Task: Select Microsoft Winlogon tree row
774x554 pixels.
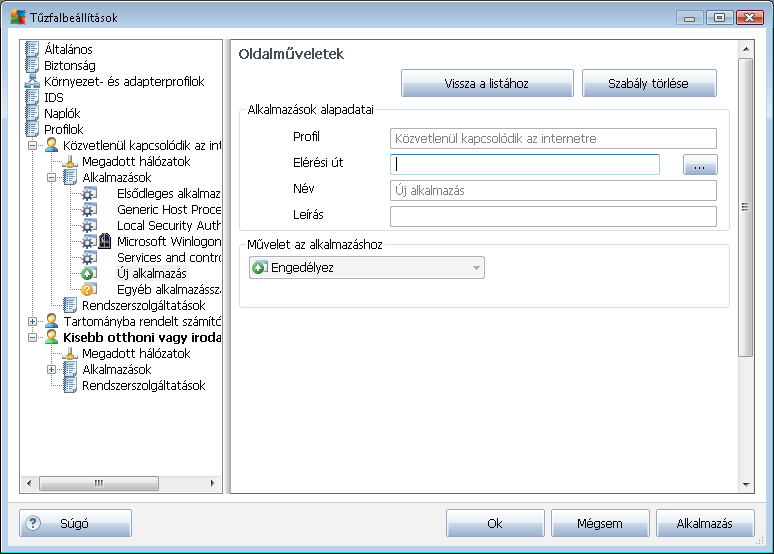Action: point(168,241)
